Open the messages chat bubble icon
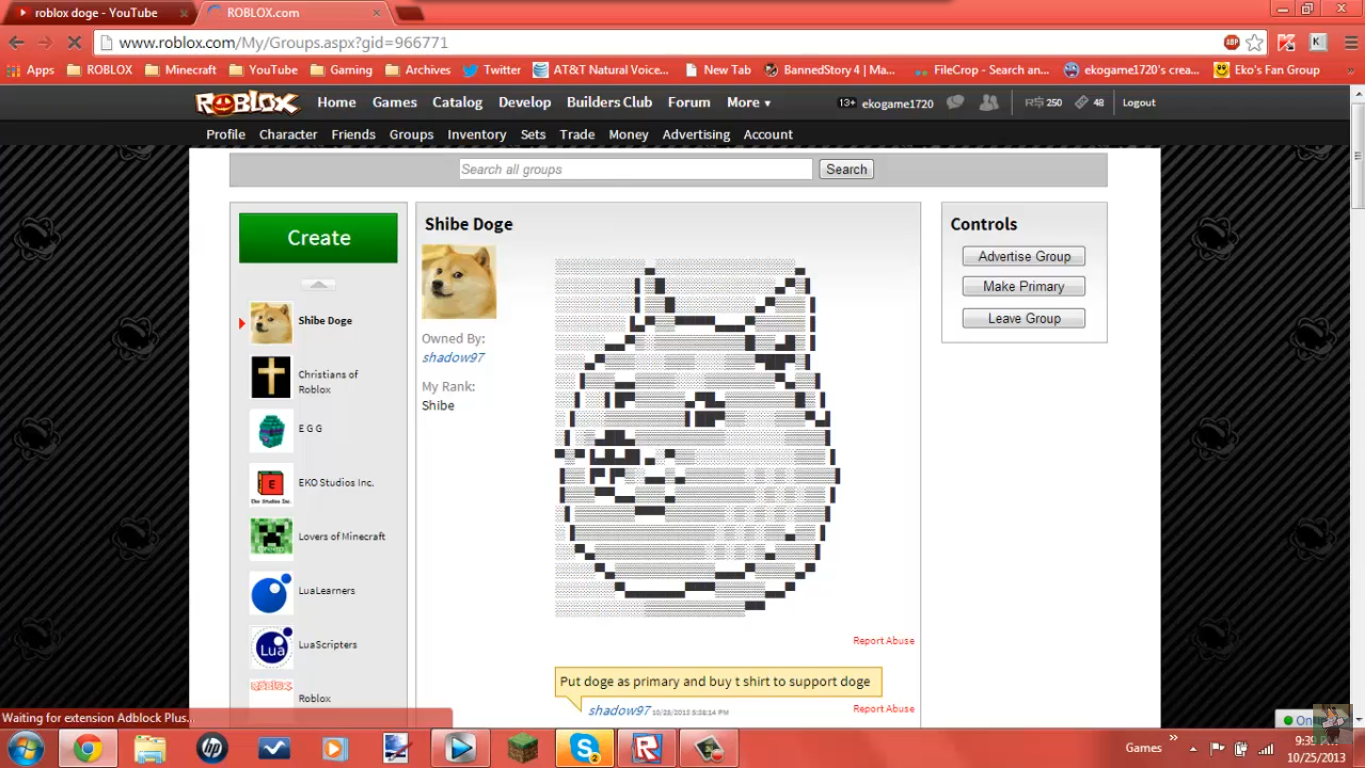 coord(955,102)
